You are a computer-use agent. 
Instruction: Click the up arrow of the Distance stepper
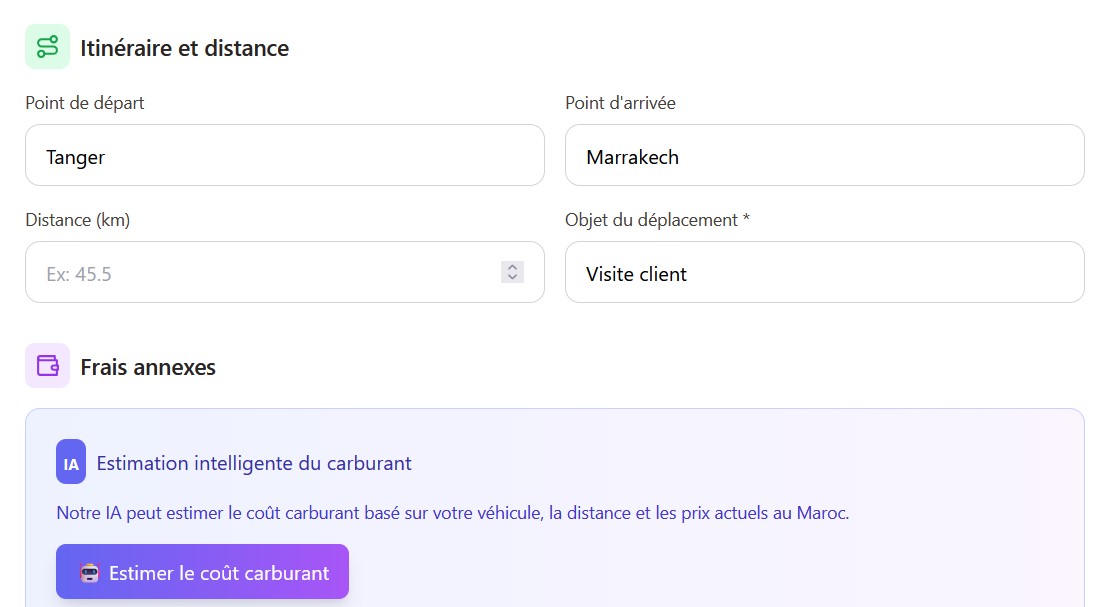click(512, 266)
